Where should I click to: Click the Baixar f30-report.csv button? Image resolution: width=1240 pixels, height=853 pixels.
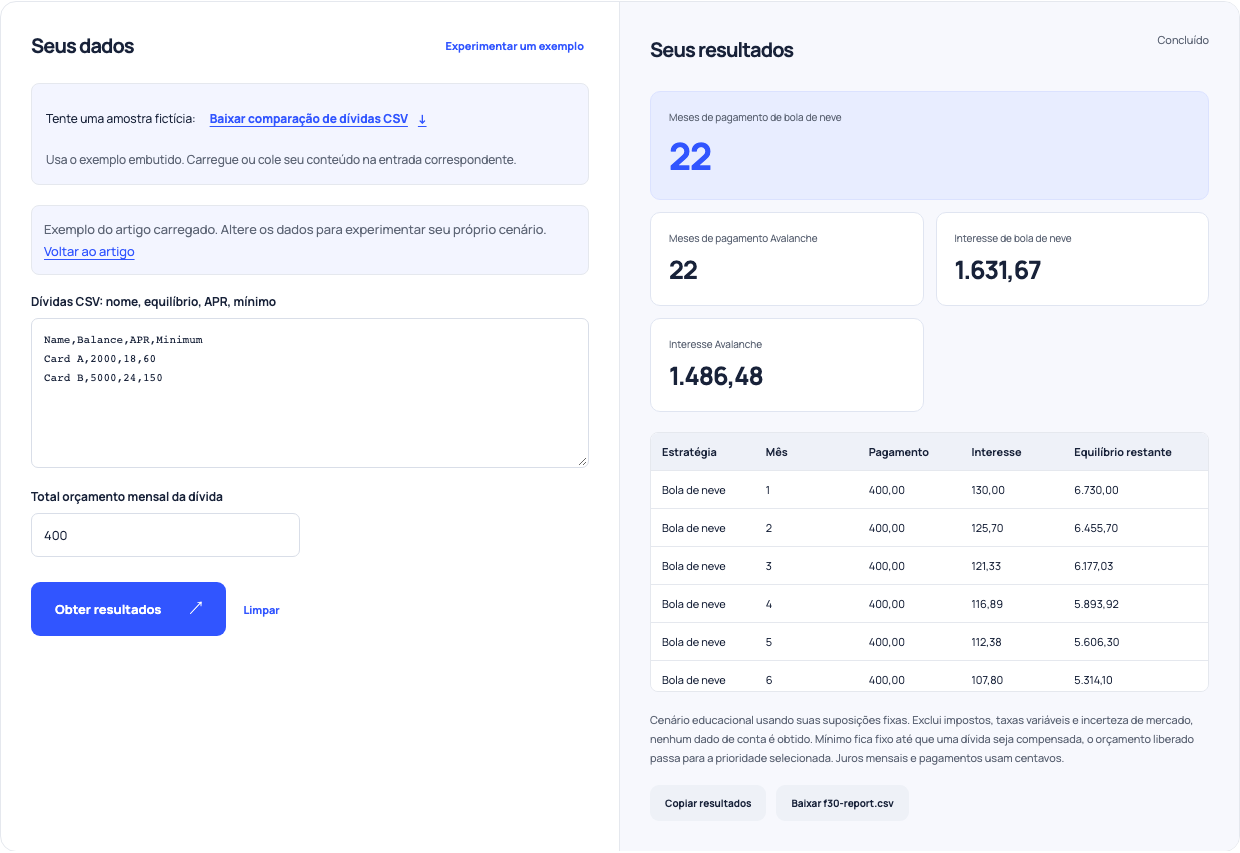pyautogui.click(x=842, y=803)
